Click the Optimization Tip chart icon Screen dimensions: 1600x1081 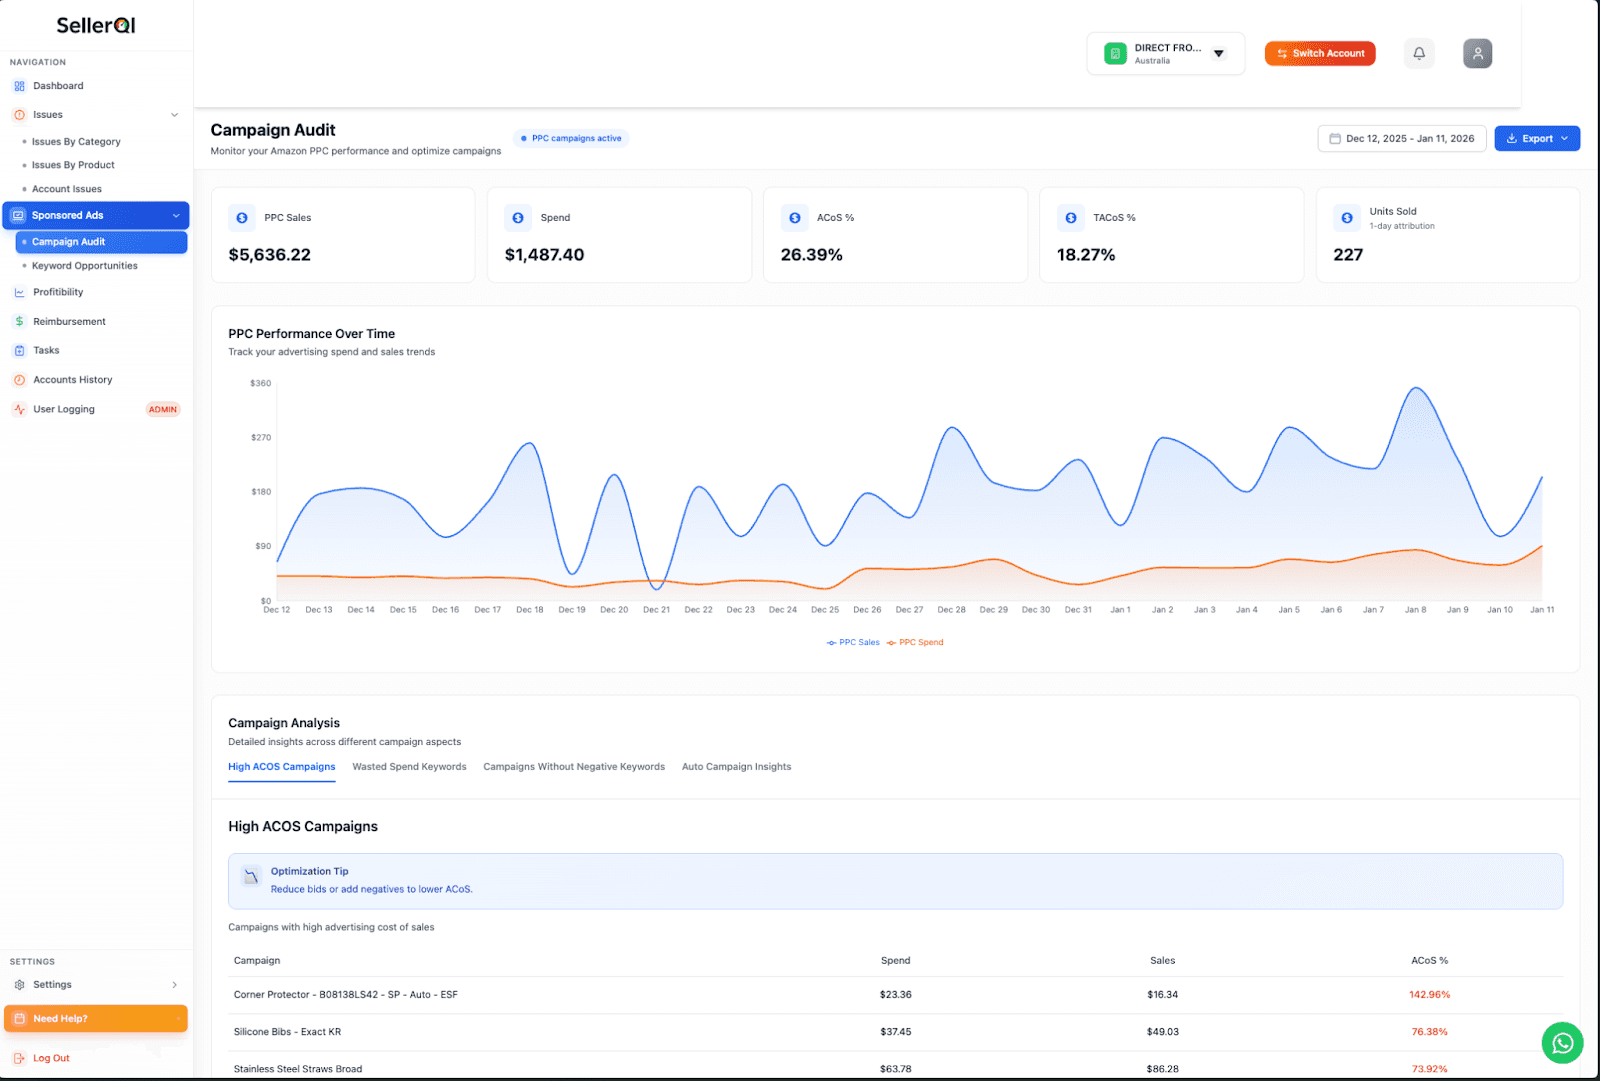pos(252,877)
